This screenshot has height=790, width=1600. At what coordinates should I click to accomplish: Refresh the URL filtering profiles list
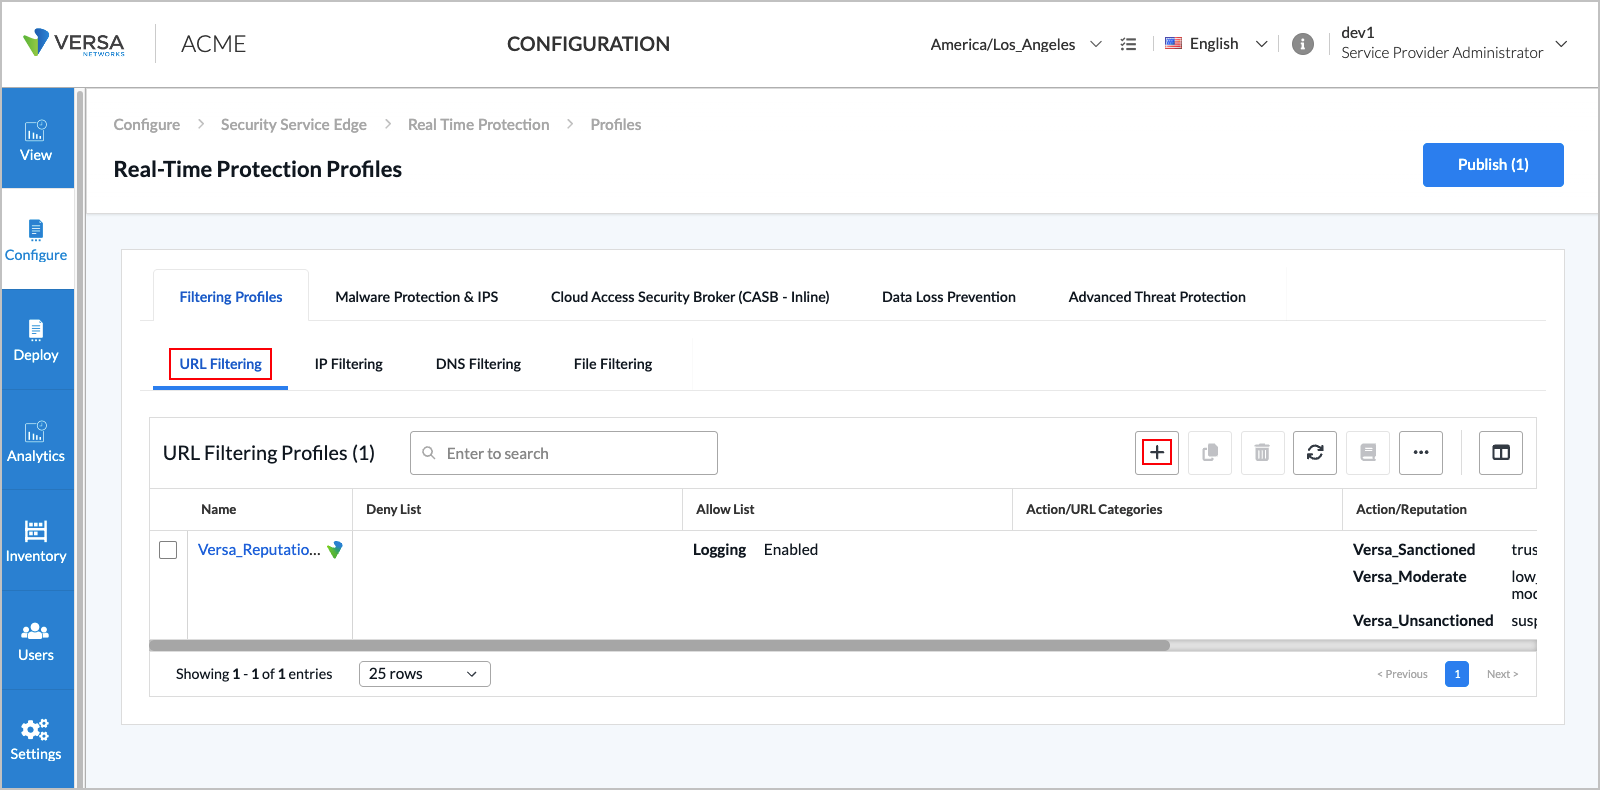[x=1315, y=453]
